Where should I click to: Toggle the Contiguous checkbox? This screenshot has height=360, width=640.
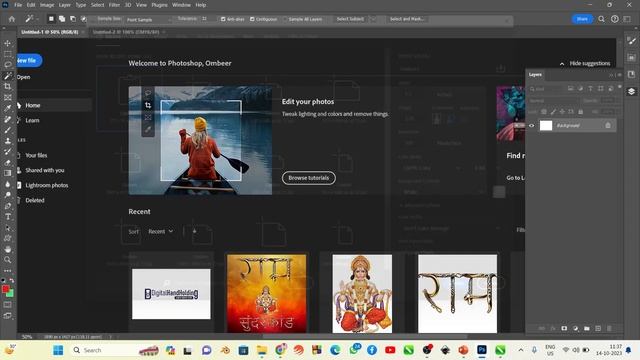[x=252, y=19]
